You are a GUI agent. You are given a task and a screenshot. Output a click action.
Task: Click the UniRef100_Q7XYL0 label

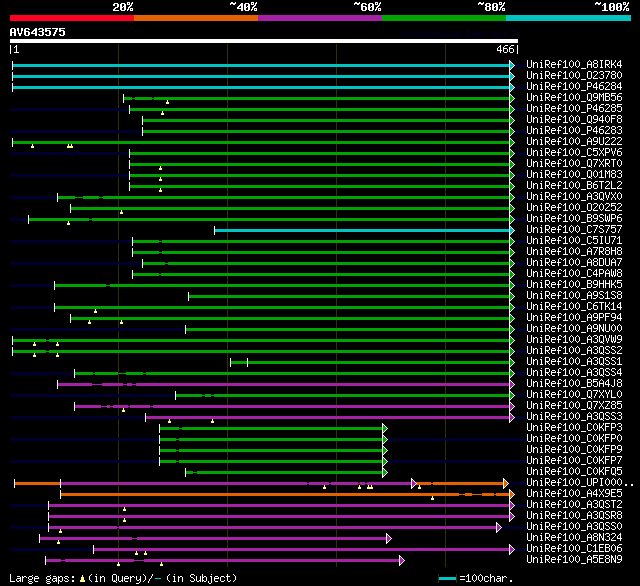[574, 395]
